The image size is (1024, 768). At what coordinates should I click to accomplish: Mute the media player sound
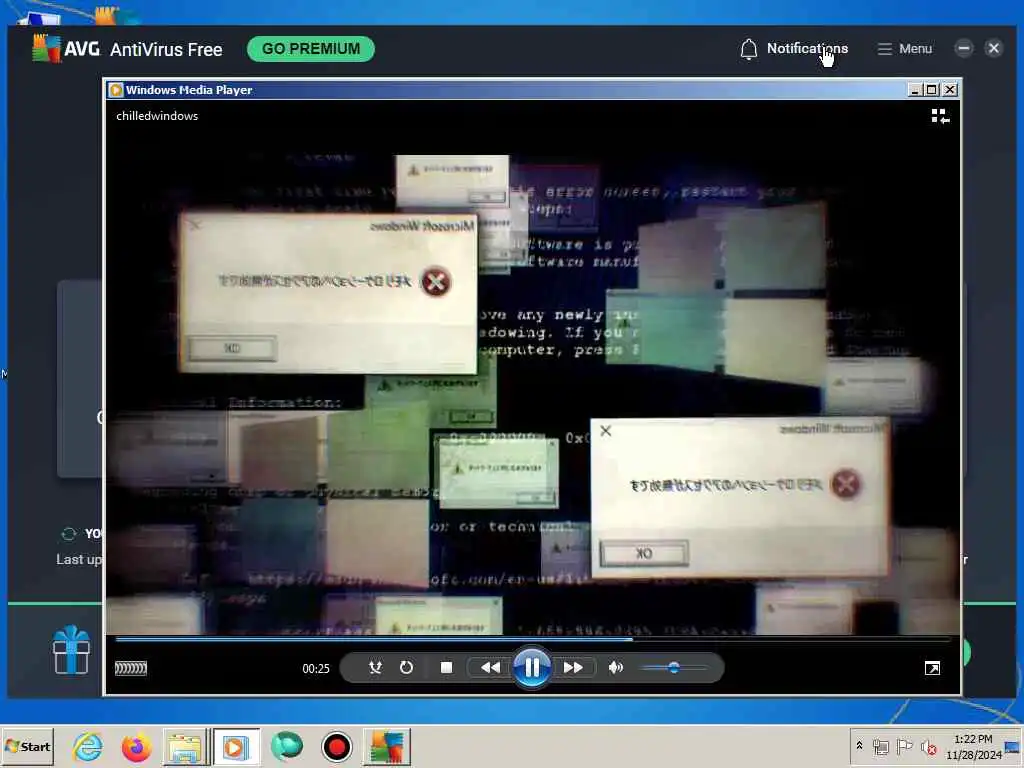[x=615, y=667]
